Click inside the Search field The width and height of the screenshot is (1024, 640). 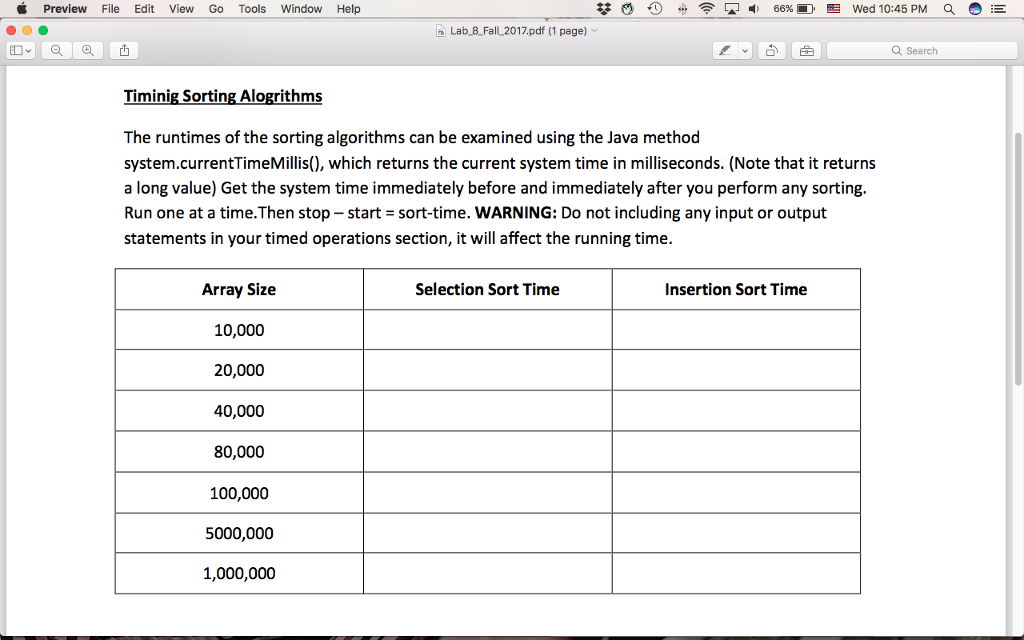(921, 49)
